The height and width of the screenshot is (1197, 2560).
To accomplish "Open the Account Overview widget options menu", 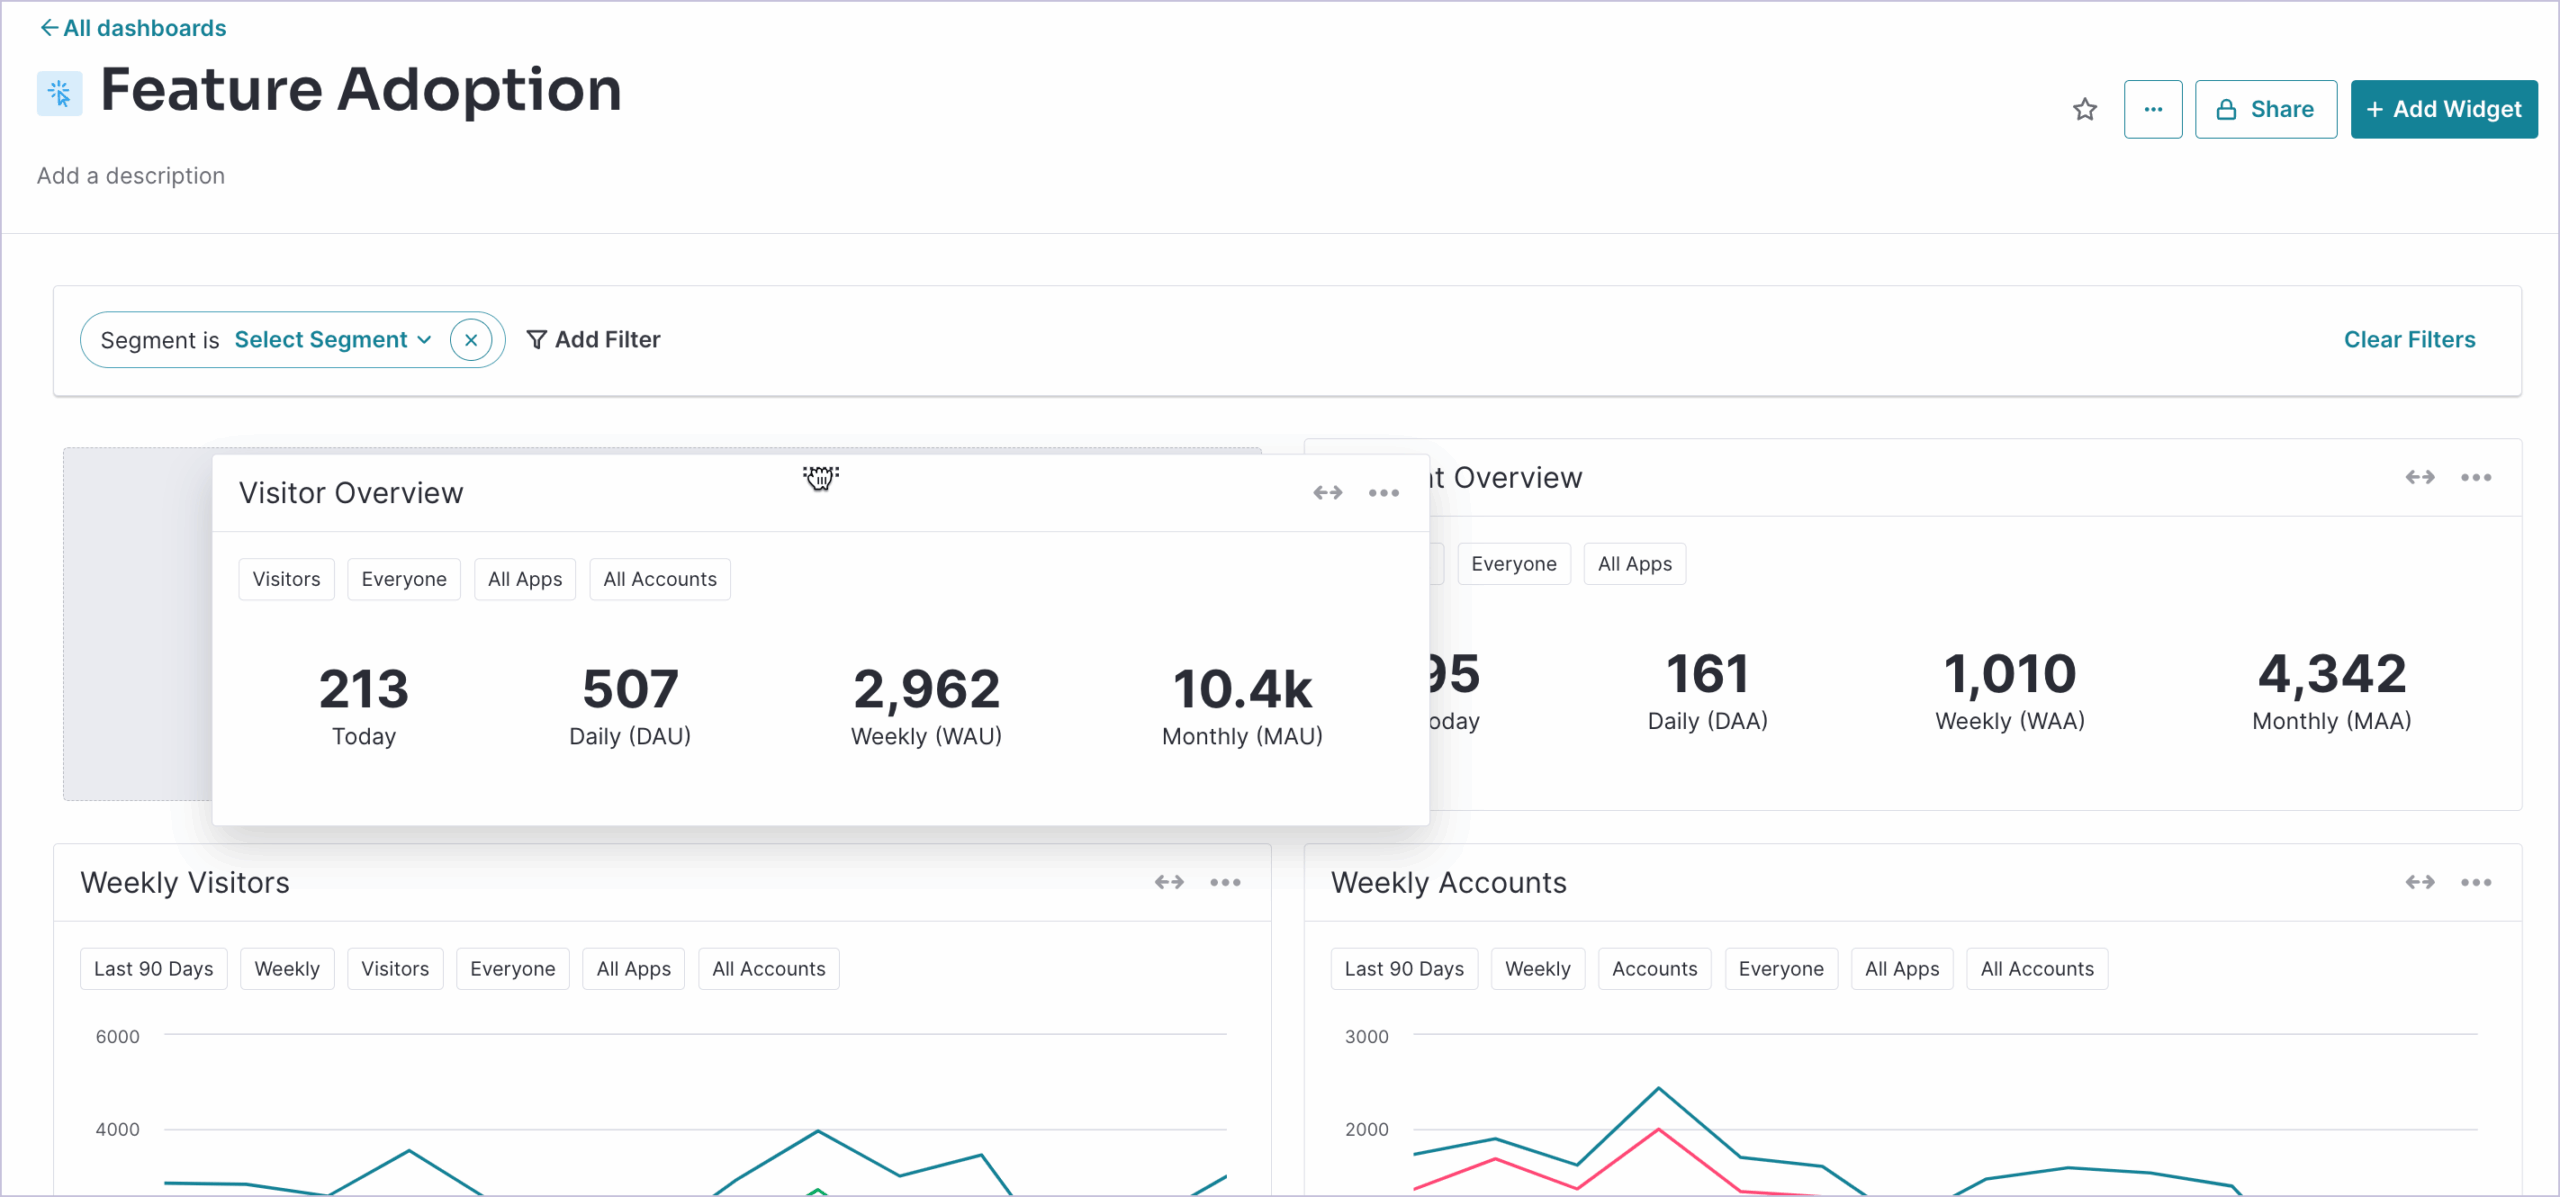I will point(2477,477).
